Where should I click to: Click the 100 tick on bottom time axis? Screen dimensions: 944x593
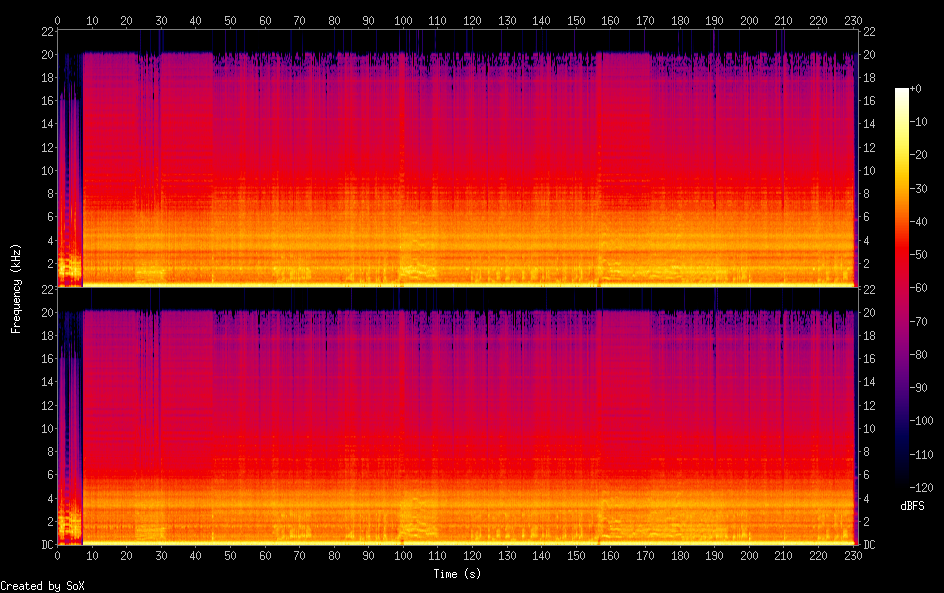403,556
